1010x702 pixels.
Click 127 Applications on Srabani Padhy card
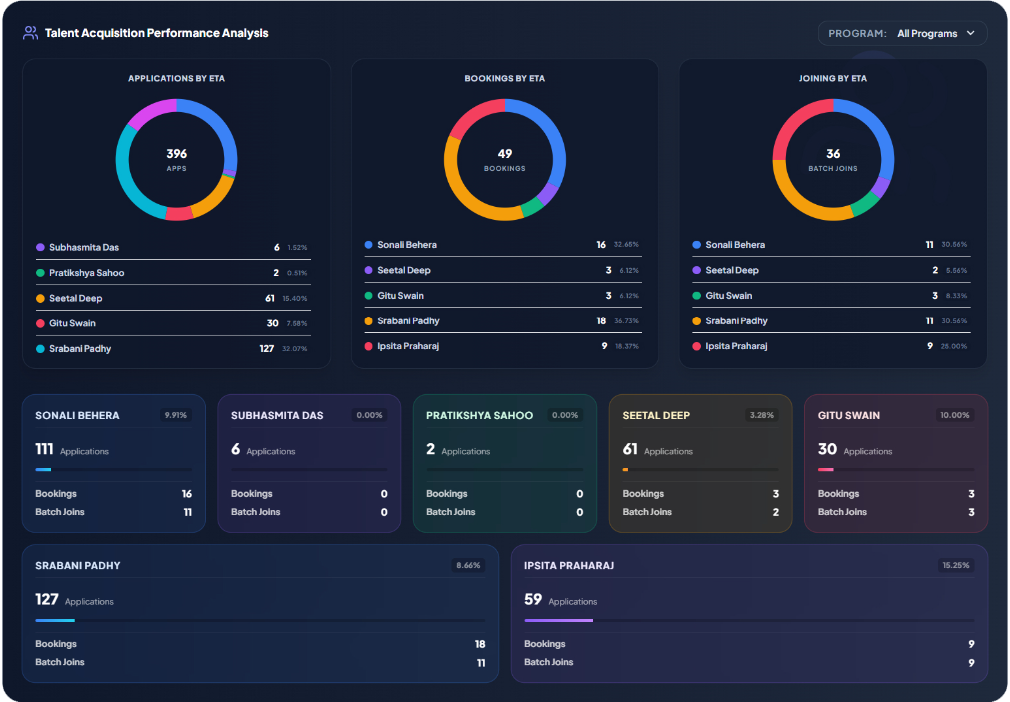(x=74, y=600)
